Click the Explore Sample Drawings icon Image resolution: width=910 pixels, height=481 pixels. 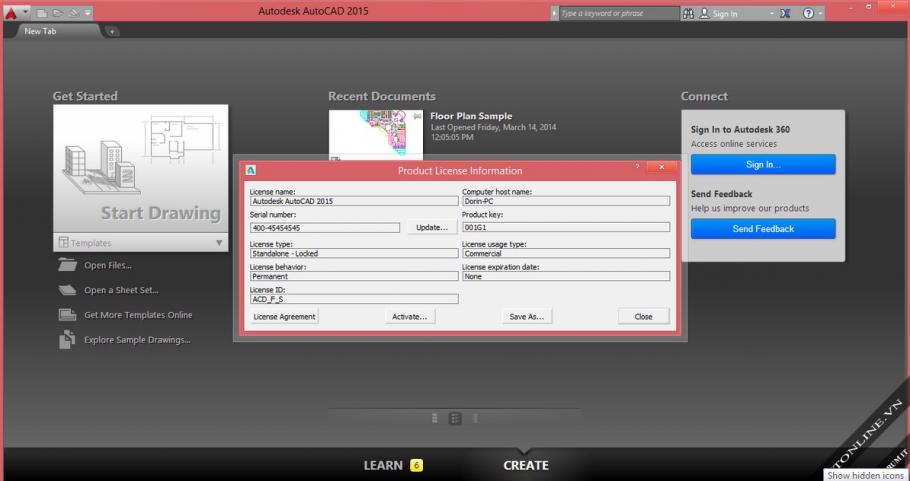67,340
